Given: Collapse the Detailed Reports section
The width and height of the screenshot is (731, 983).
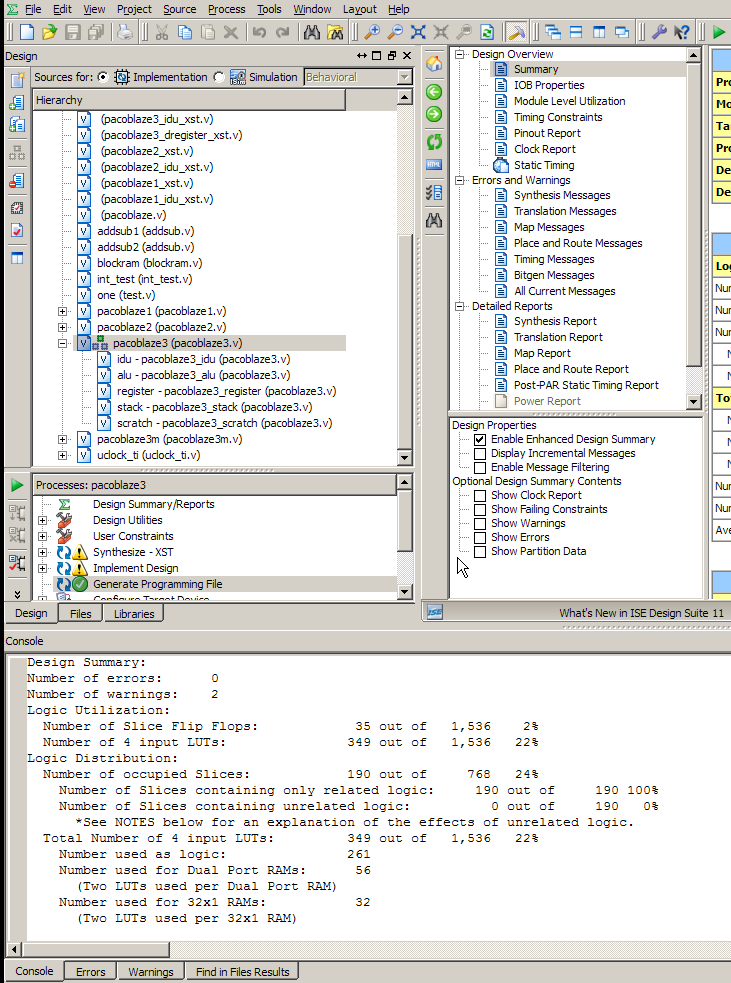Looking at the screenshot, I should click(x=460, y=307).
